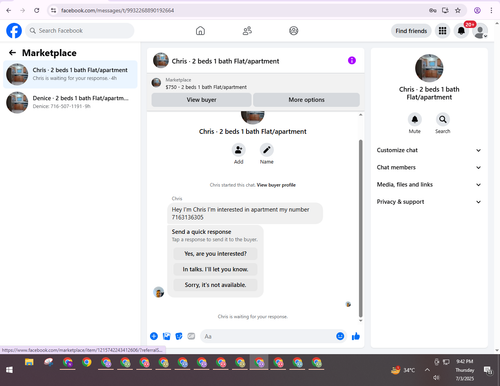Click the Name pencil icon in chat
The width and height of the screenshot is (500, 386).
tap(267, 150)
